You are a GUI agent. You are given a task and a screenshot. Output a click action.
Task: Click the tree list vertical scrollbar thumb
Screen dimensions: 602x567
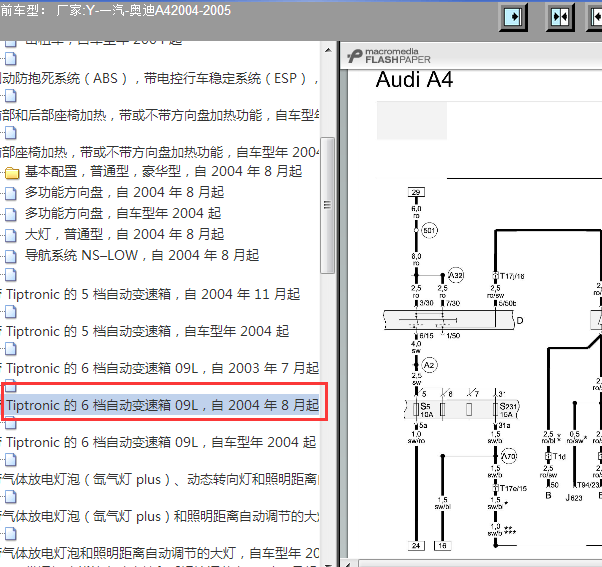click(x=327, y=205)
